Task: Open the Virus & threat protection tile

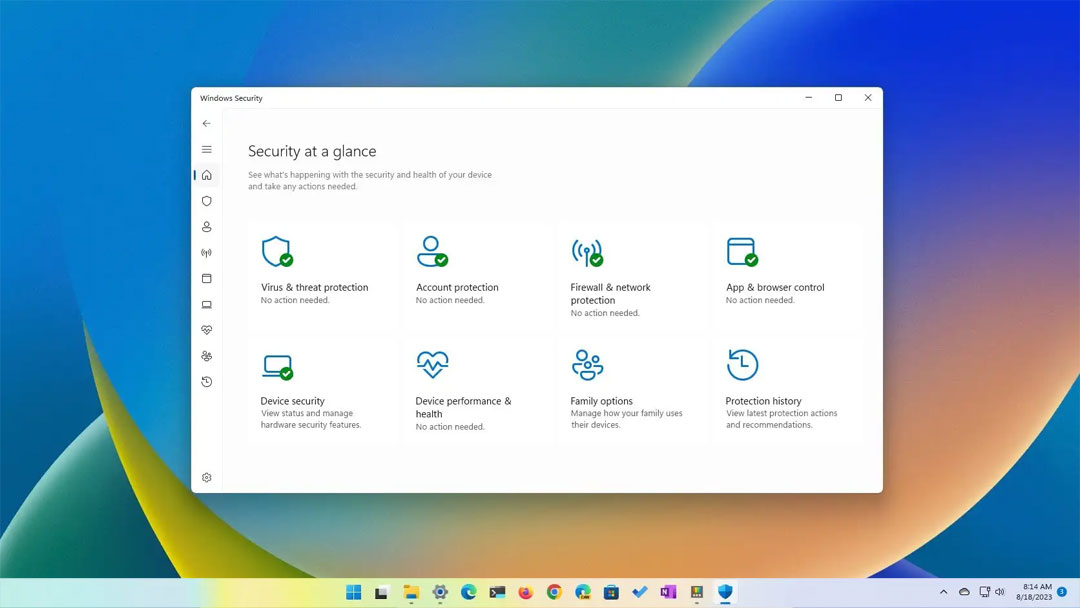Action: coord(323,275)
